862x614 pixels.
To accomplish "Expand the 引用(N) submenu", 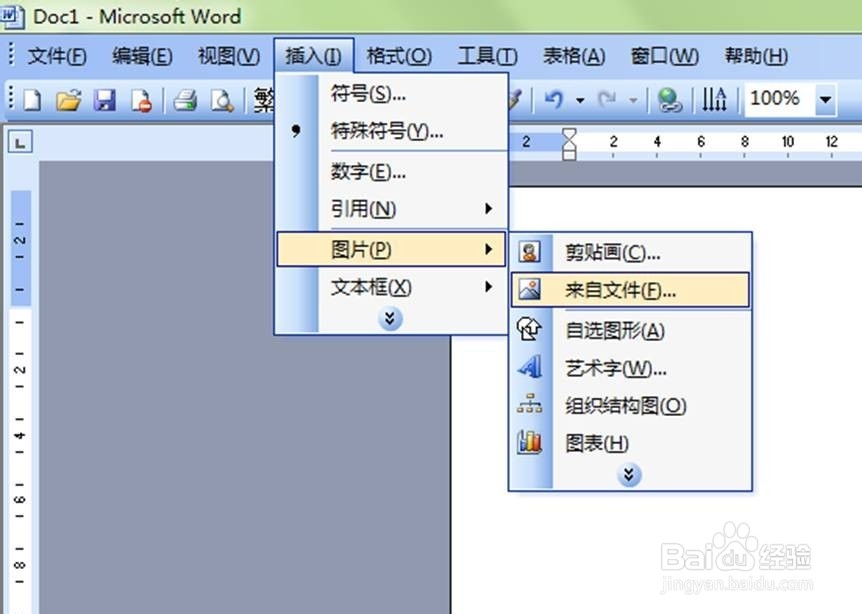I will tap(391, 209).
